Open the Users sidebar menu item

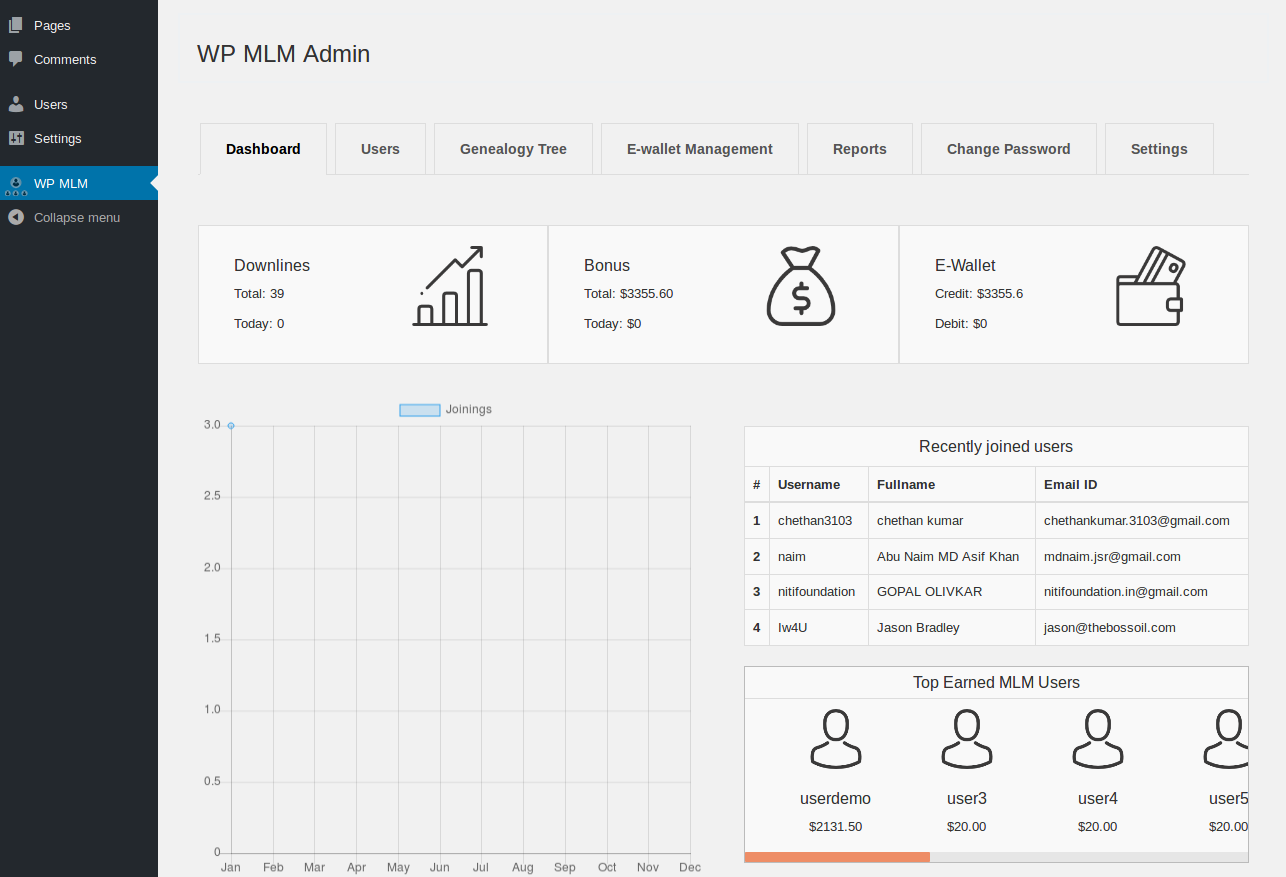(x=79, y=104)
